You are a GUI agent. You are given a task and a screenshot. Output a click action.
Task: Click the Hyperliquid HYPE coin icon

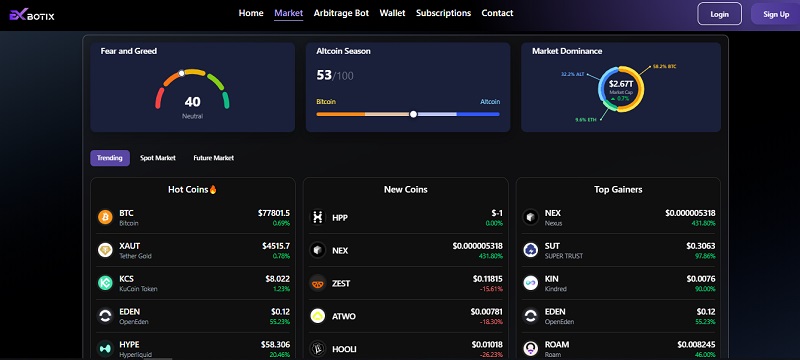[x=105, y=349]
